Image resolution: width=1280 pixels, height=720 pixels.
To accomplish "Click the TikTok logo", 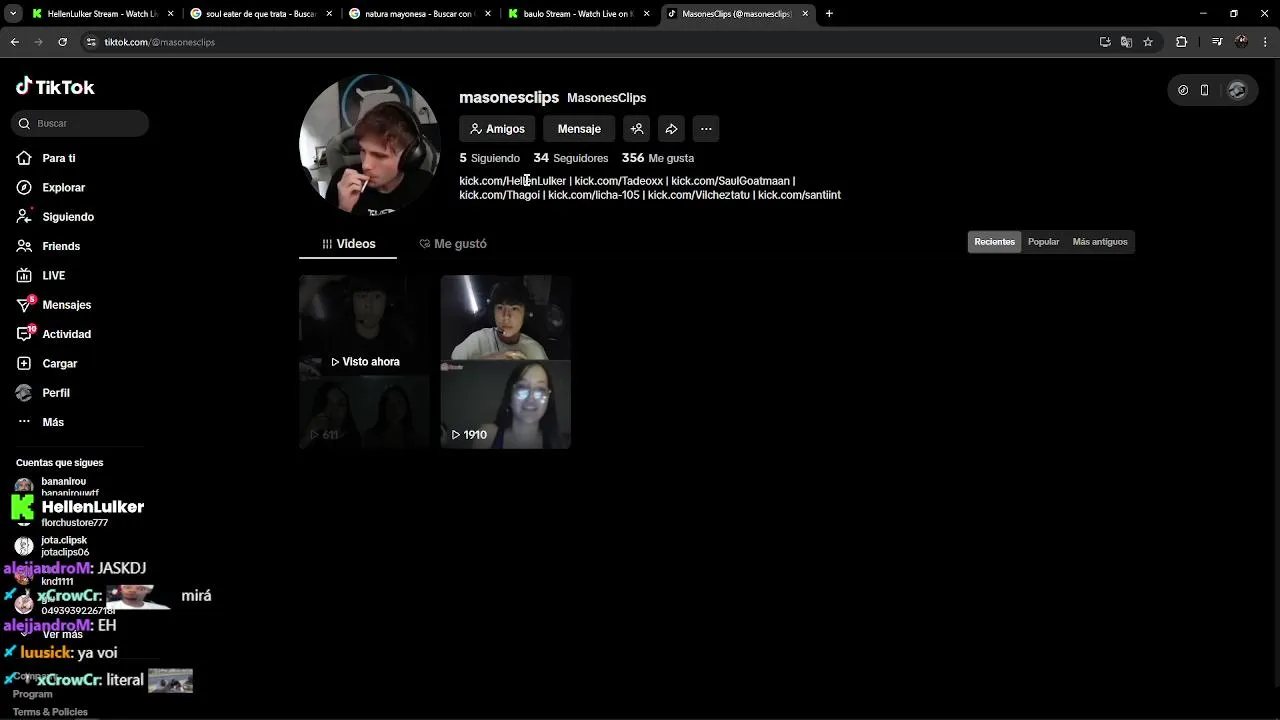I will click(55, 87).
